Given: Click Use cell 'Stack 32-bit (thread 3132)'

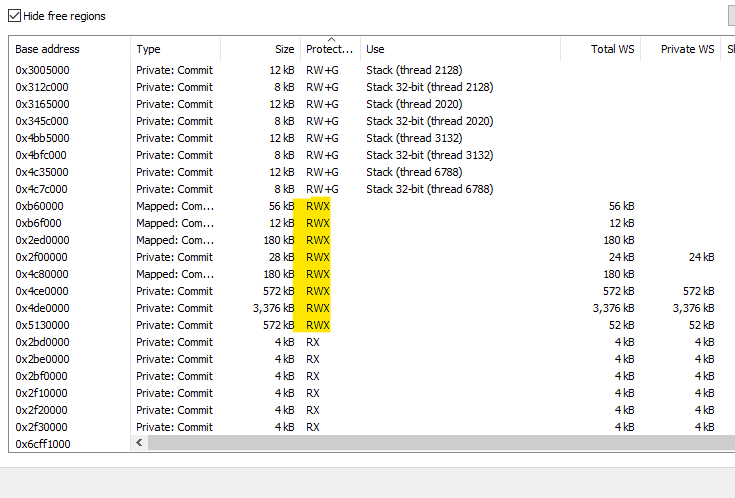Looking at the screenshot, I should [429, 155].
